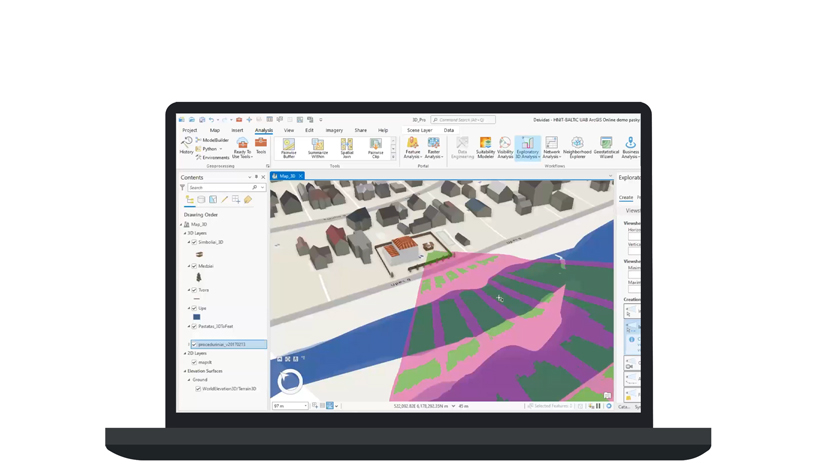Image resolution: width=826 pixels, height=465 pixels.
Task: Switch to the View ribbon tab
Action: 289,130
